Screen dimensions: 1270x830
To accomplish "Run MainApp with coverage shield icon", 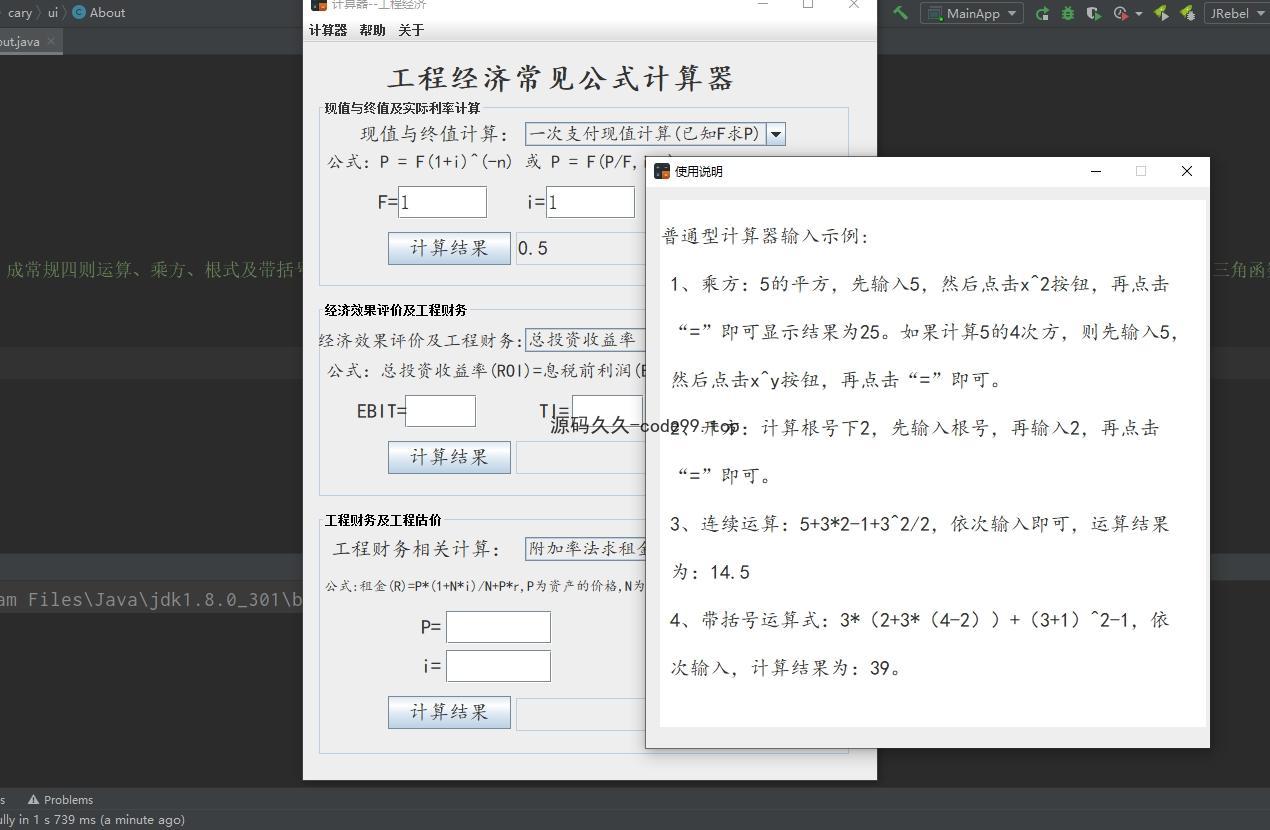I will click(1093, 13).
